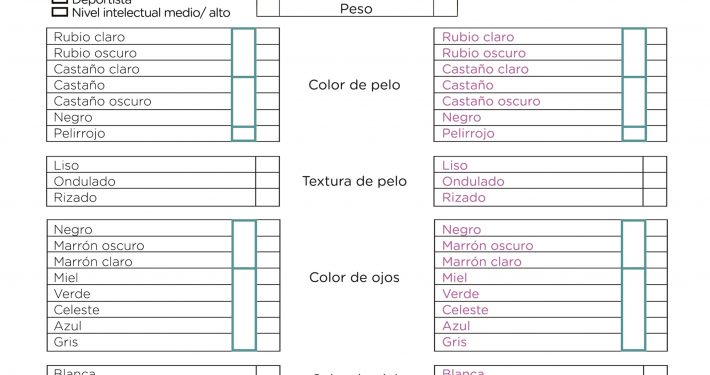Select right Marrón oscuro eye color cell
This screenshot has height=375, width=710.
tap(656, 245)
